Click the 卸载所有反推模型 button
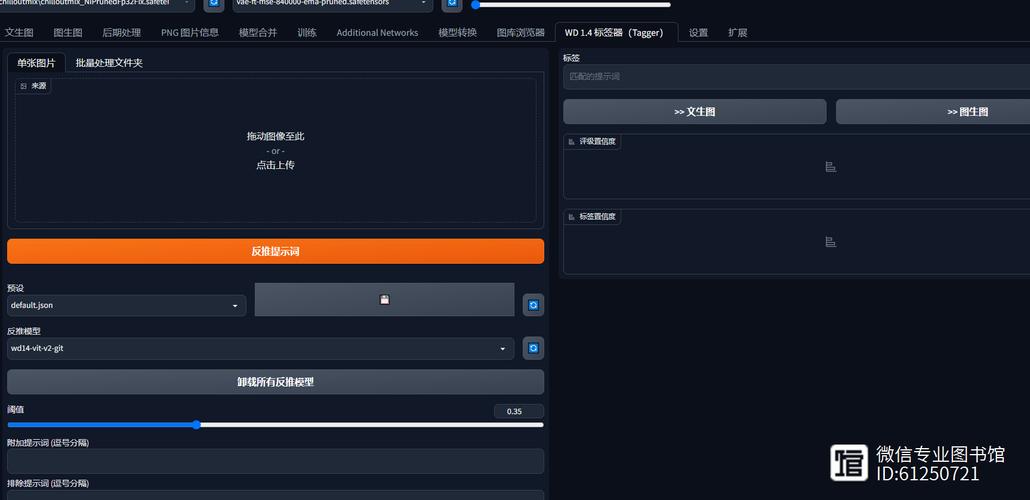This screenshot has width=1030, height=500. coord(275,382)
